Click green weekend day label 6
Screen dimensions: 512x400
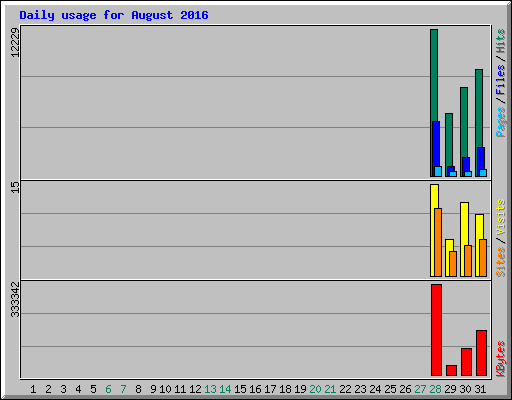click(108, 389)
